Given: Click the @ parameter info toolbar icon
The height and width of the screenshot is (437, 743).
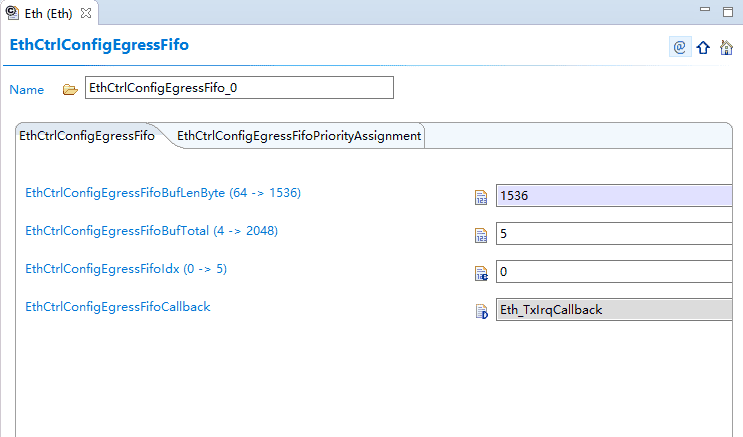Looking at the screenshot, I should point(680,47).
